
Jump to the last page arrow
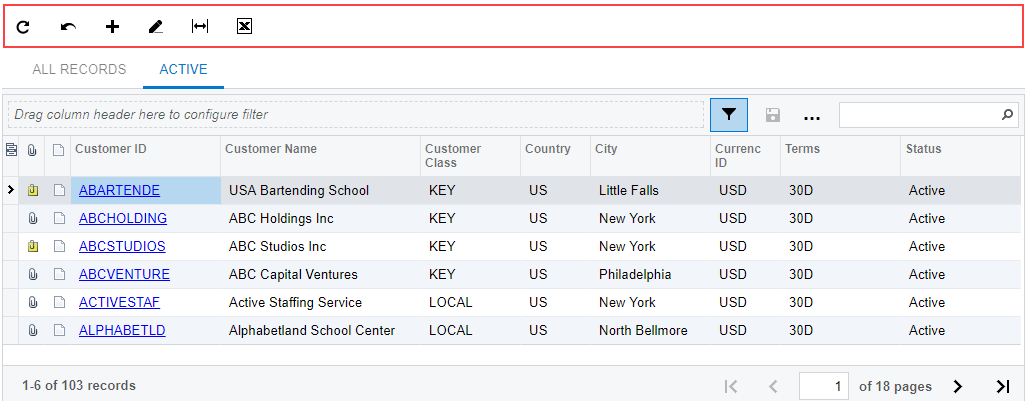coord(1003,386)
